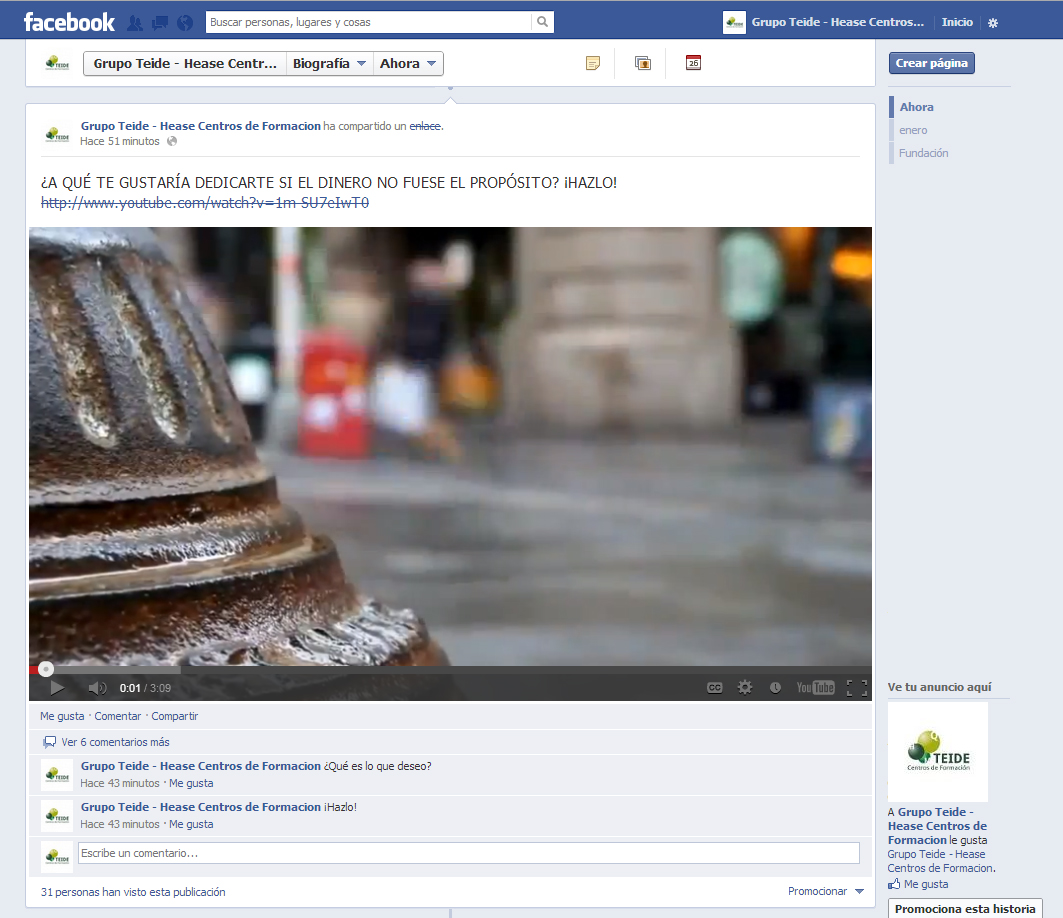The height and width of the screenshot is (918, 1063).
Task: Click the video progress bar scrubber
Action: pyautogui.click(x=46, y=669)
